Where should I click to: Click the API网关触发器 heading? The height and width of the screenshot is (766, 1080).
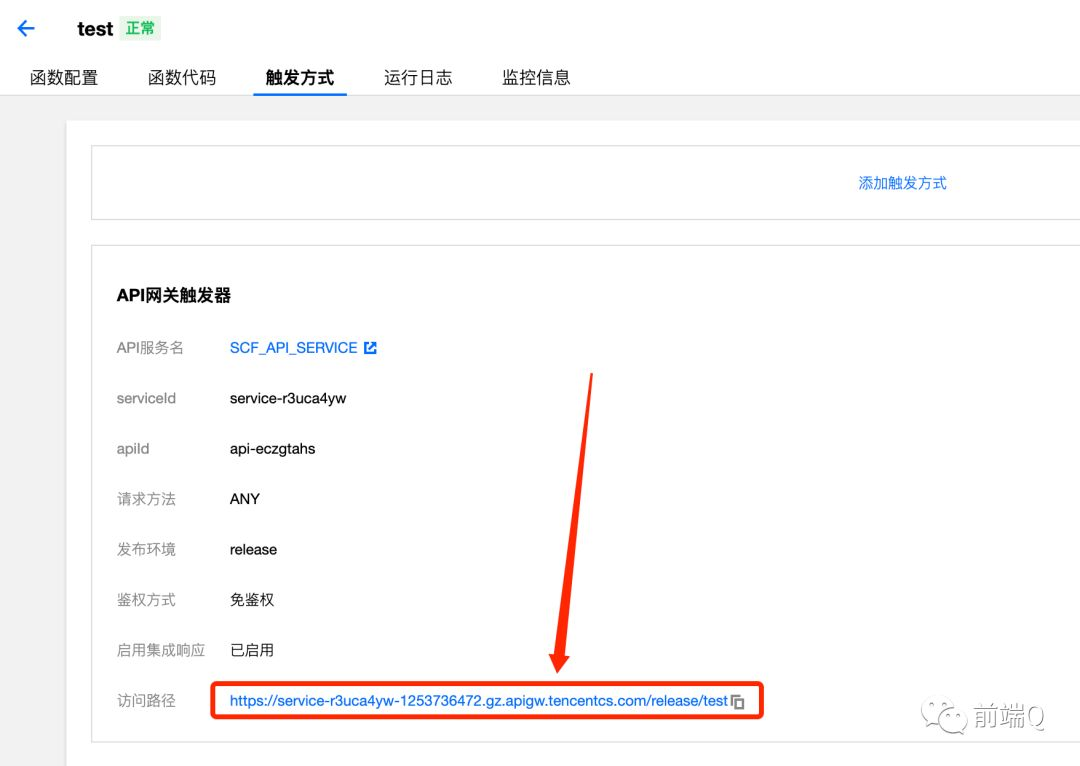pyautogui.click(x=174, y=296)
